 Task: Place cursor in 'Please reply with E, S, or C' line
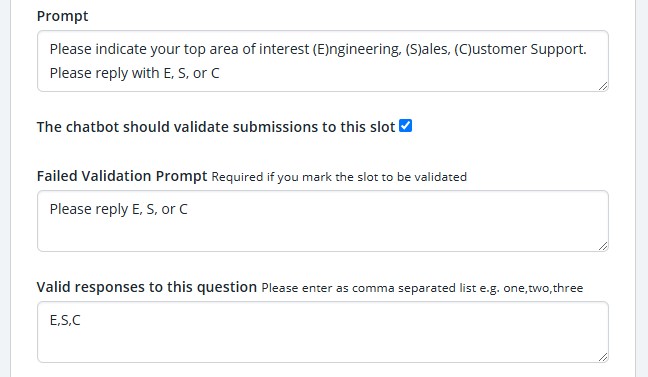point(134,73)
